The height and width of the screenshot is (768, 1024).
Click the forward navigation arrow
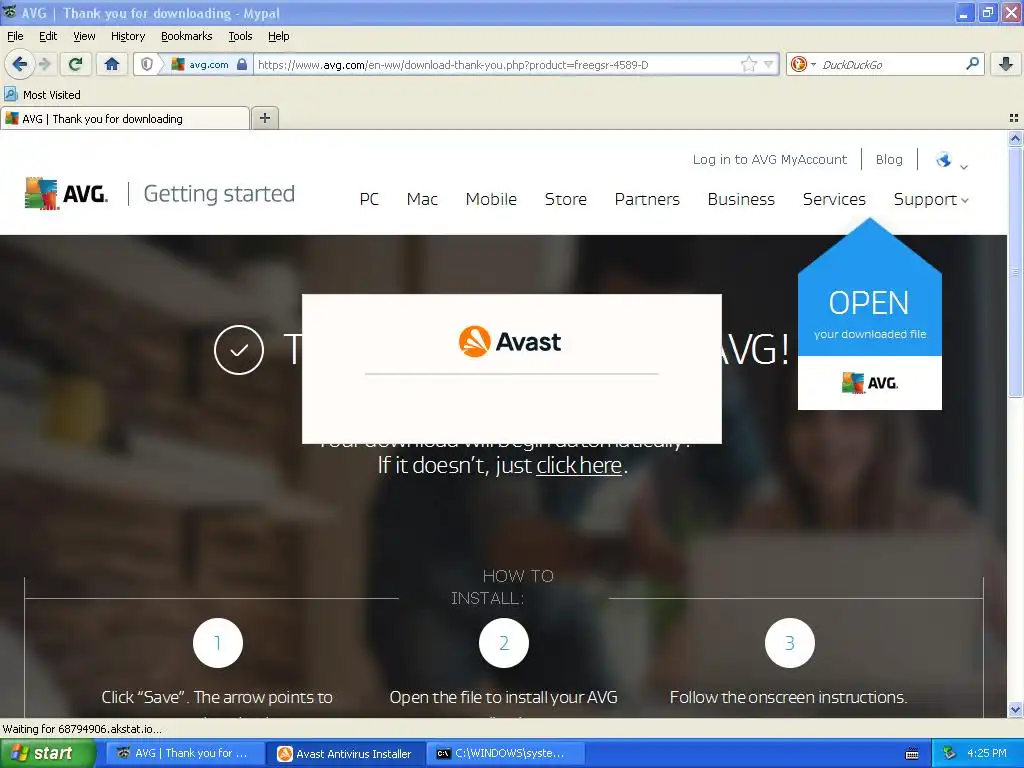[44, 64]
